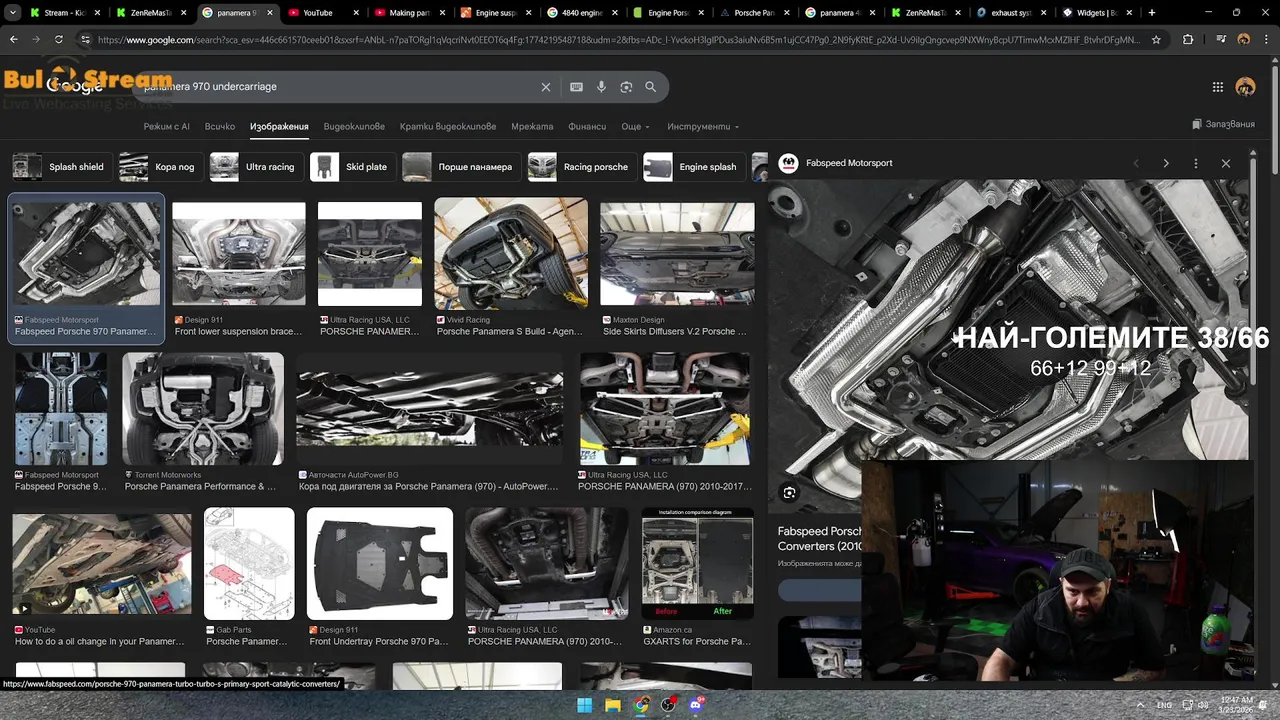The width and height of the screenshot is (1280, 720).
Task: Bookmark this page with the star icon
Action: (1156, 40)
